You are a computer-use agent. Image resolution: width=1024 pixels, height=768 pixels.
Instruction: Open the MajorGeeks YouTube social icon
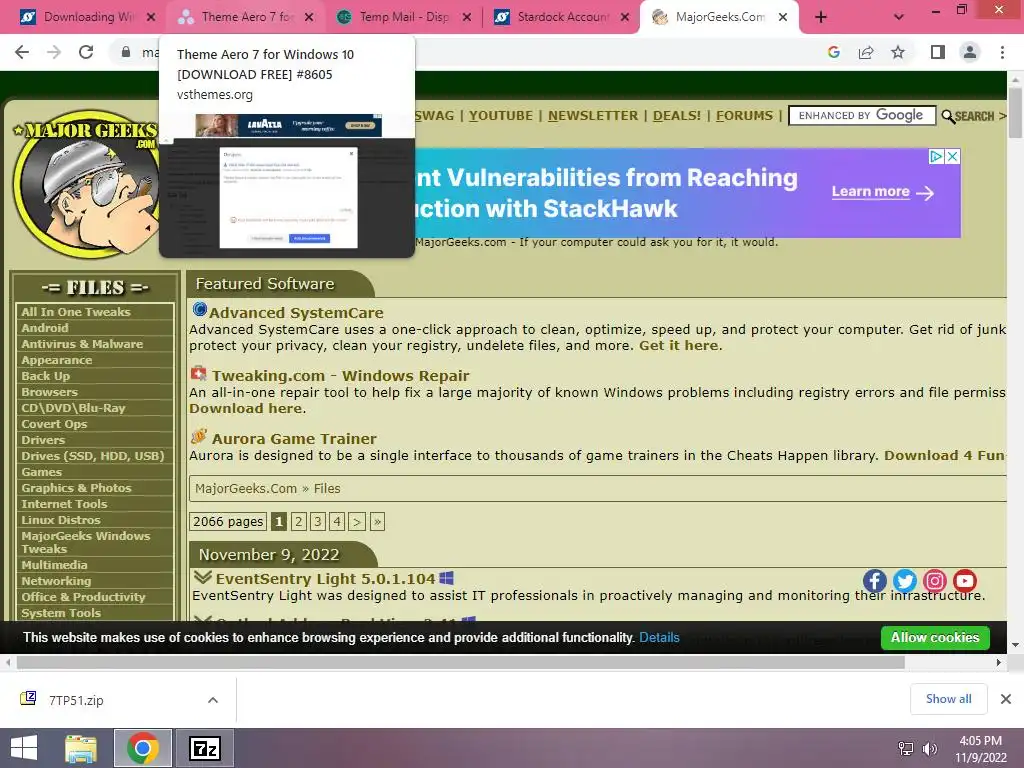click(965, 581)
